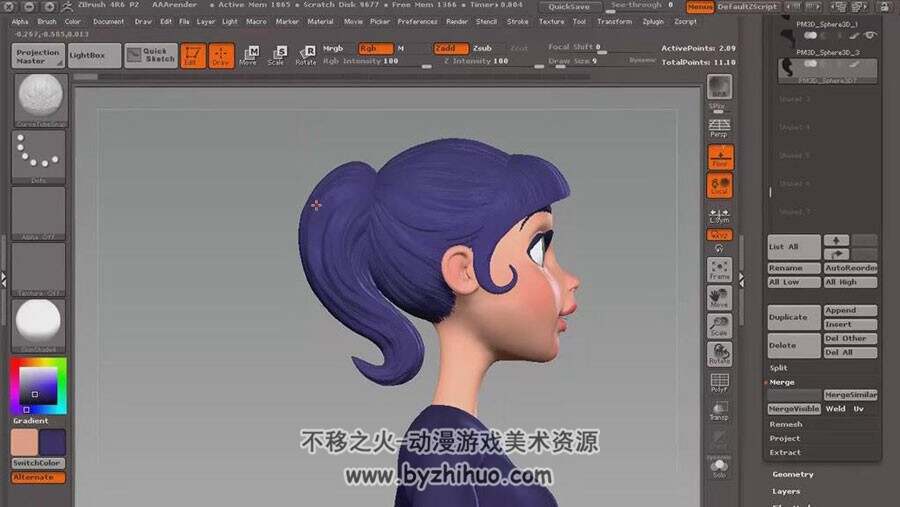Toggle Persp perspective view icon
The image size is (900, 507).
tap(719, 128)
